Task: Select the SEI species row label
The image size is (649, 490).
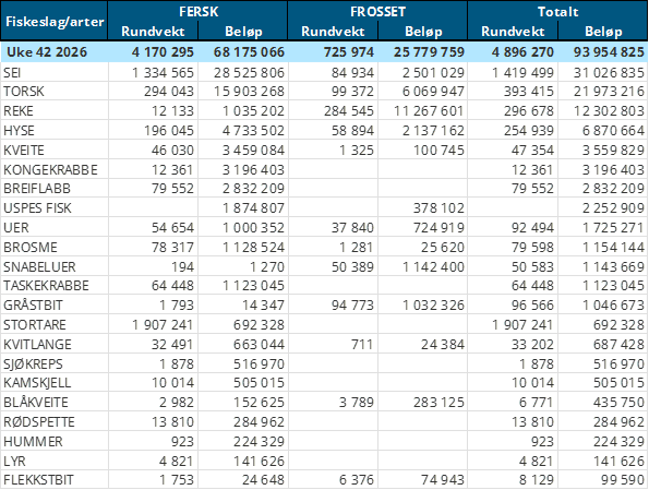Action: (x=12, y=73)
